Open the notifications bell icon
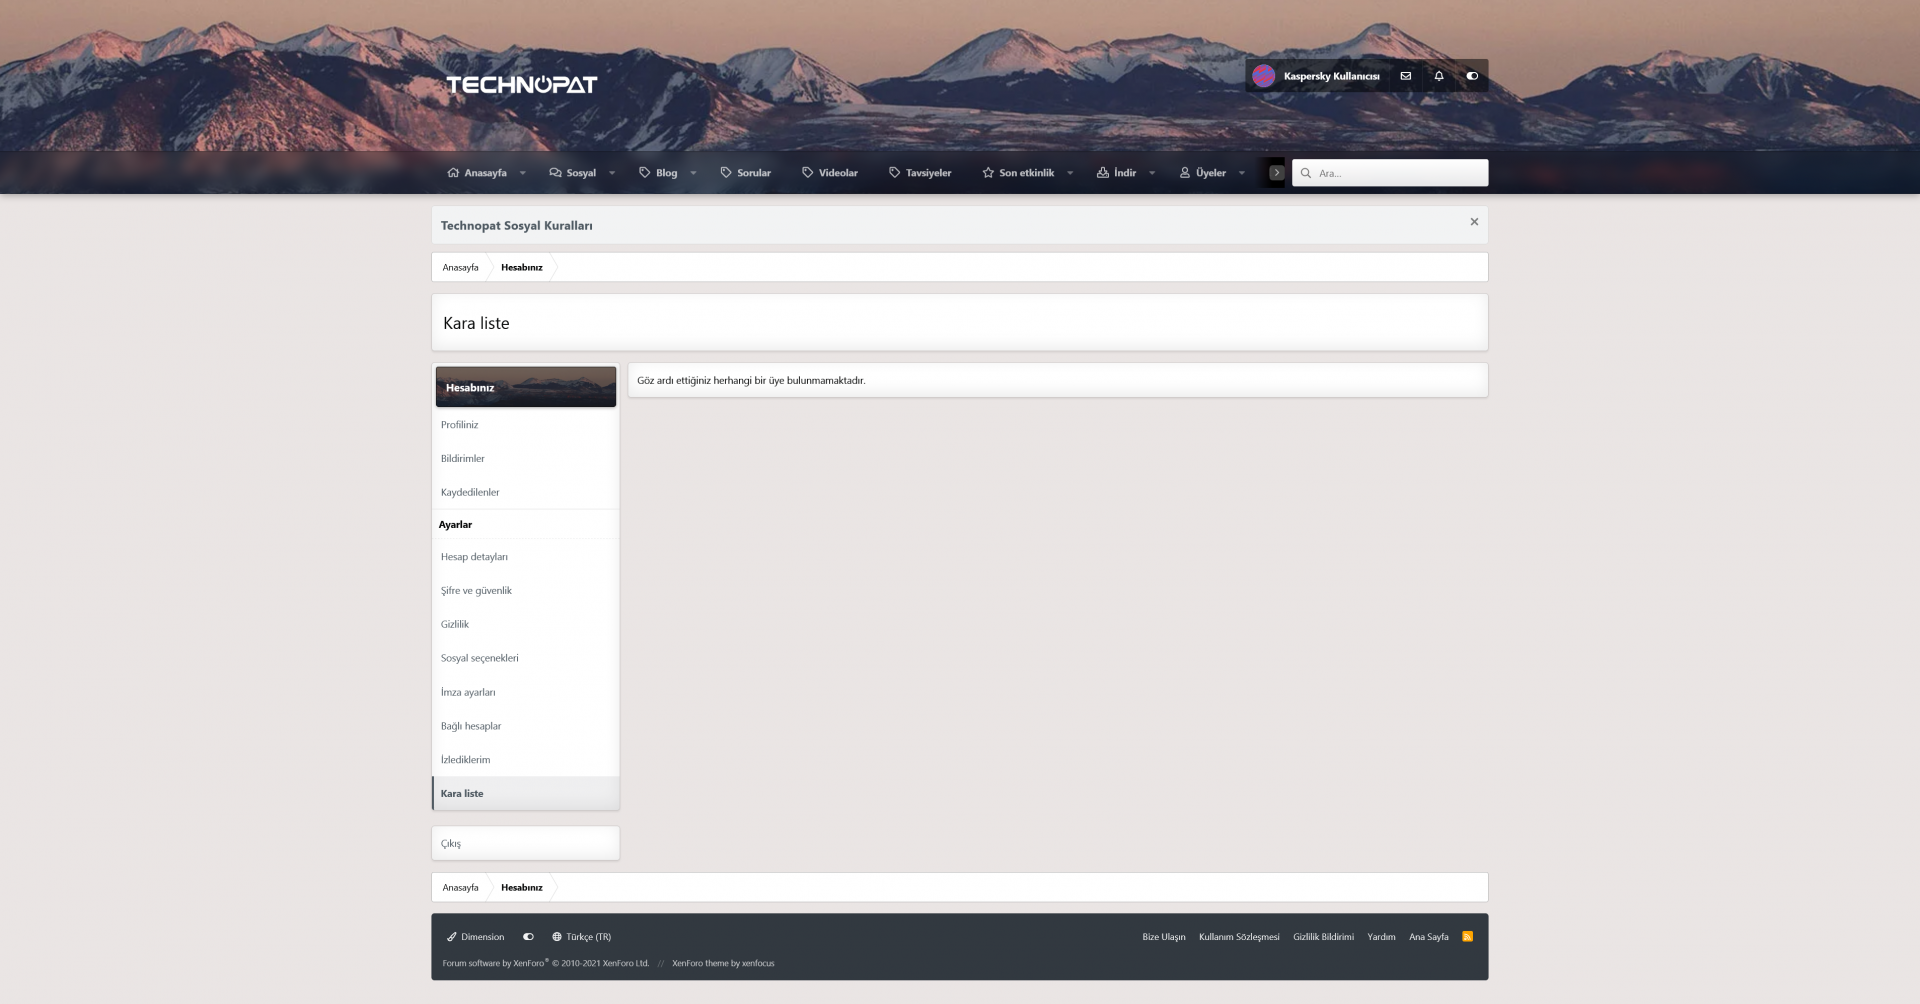Viewport: 1920px width, 1004px height. pyautogui.click(x=1439, y=76)
